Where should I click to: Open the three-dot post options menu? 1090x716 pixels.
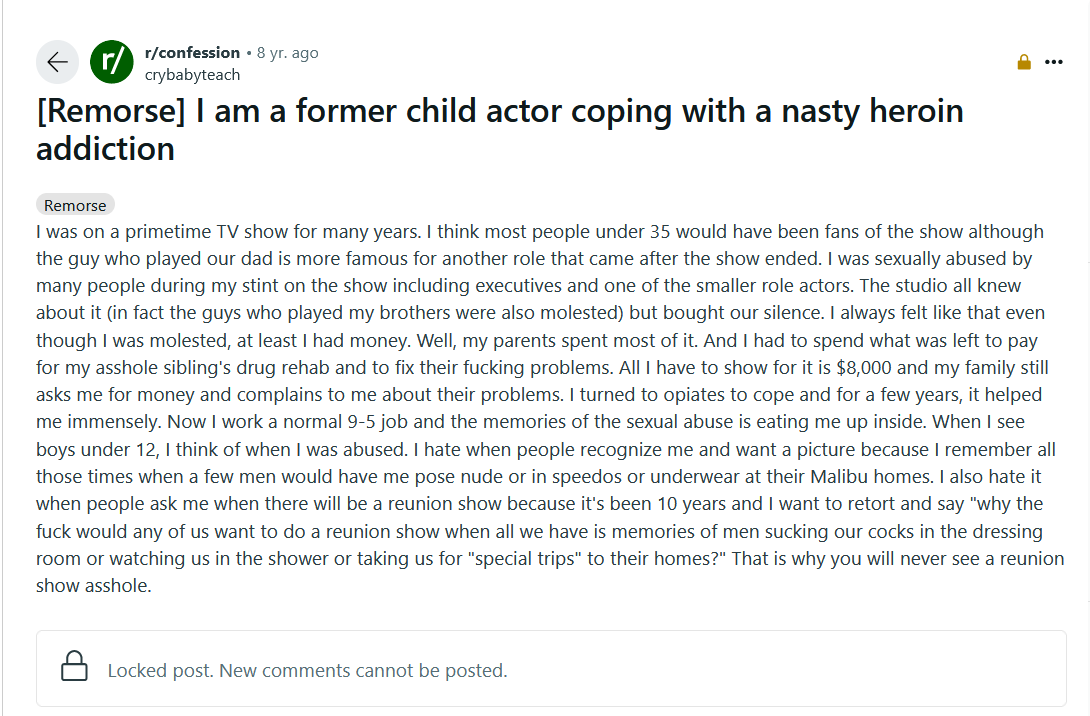tap(1053, 62)
